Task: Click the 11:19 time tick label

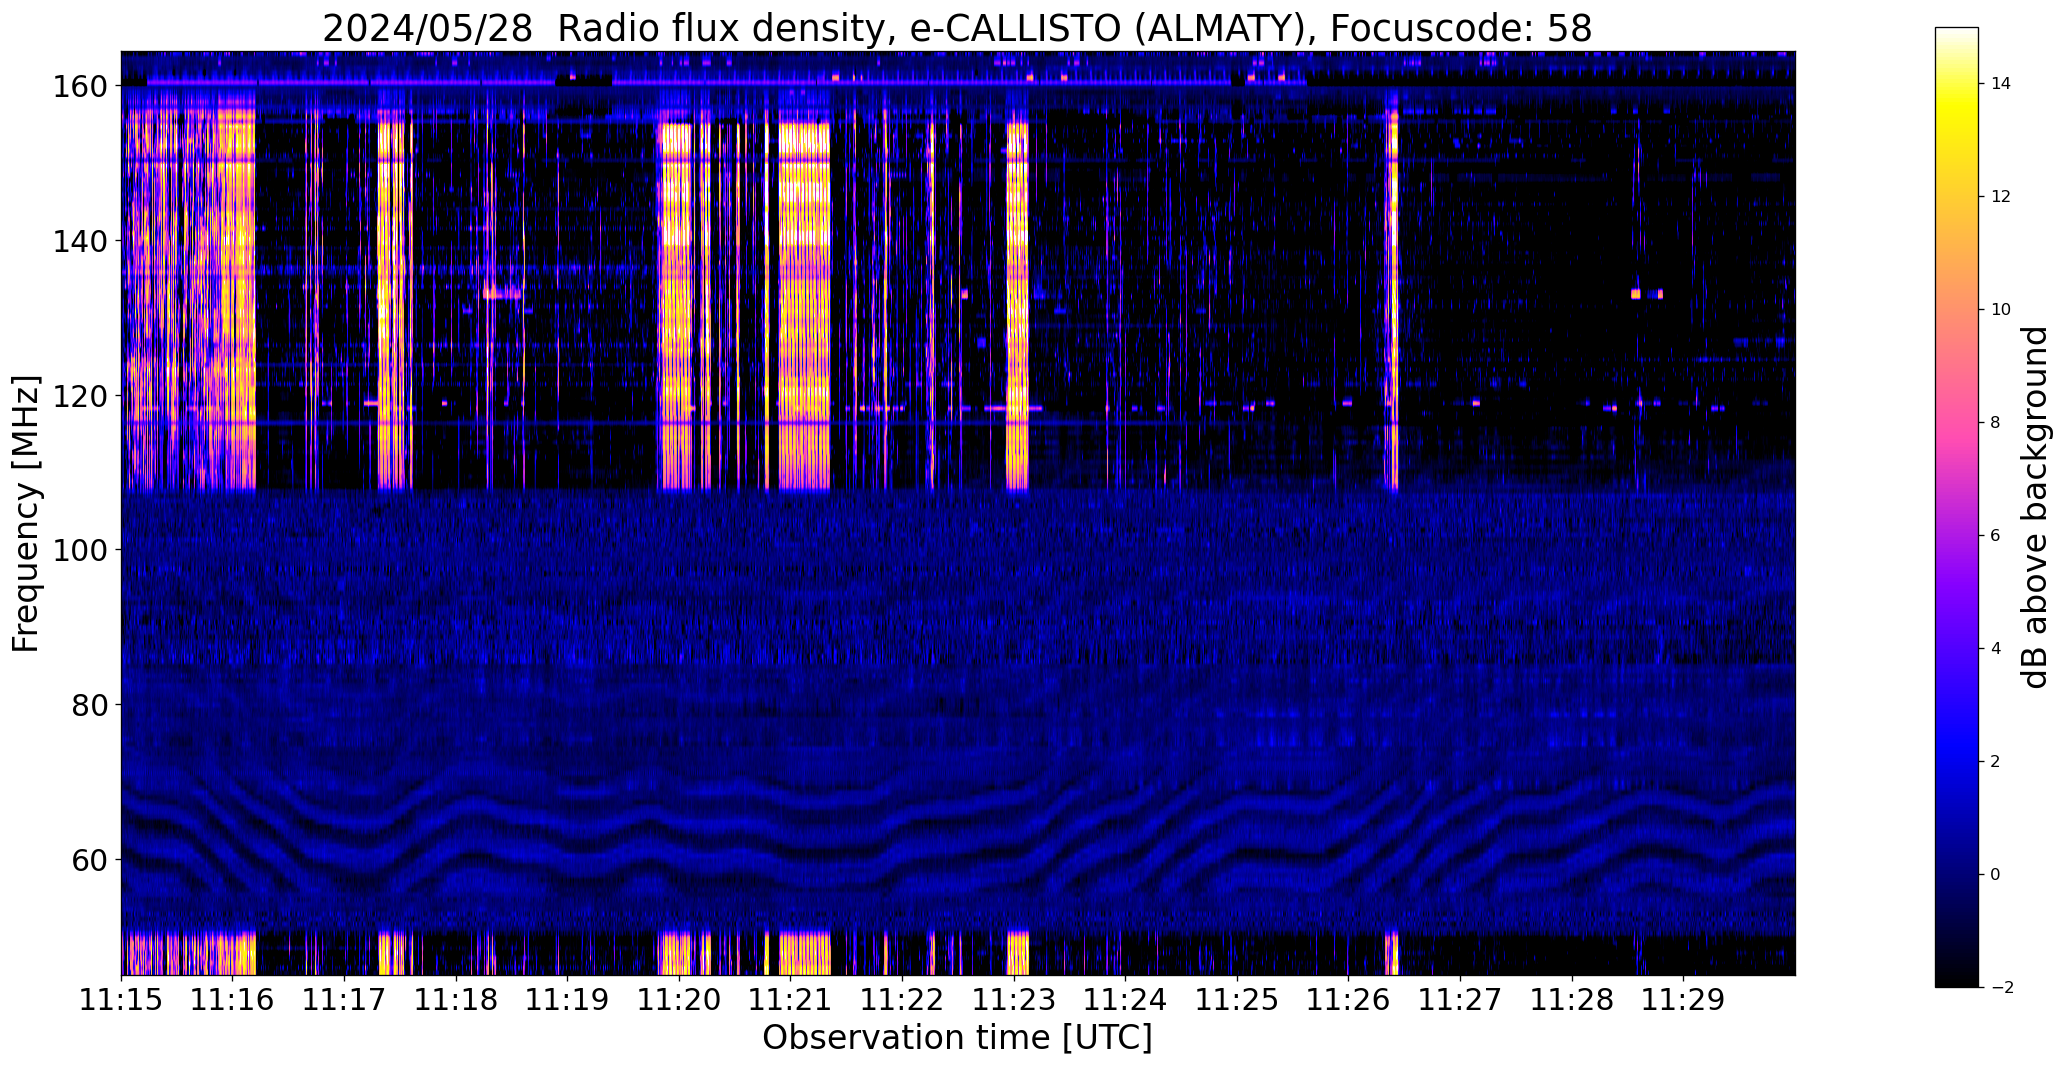Action: [x=568, y=999]
